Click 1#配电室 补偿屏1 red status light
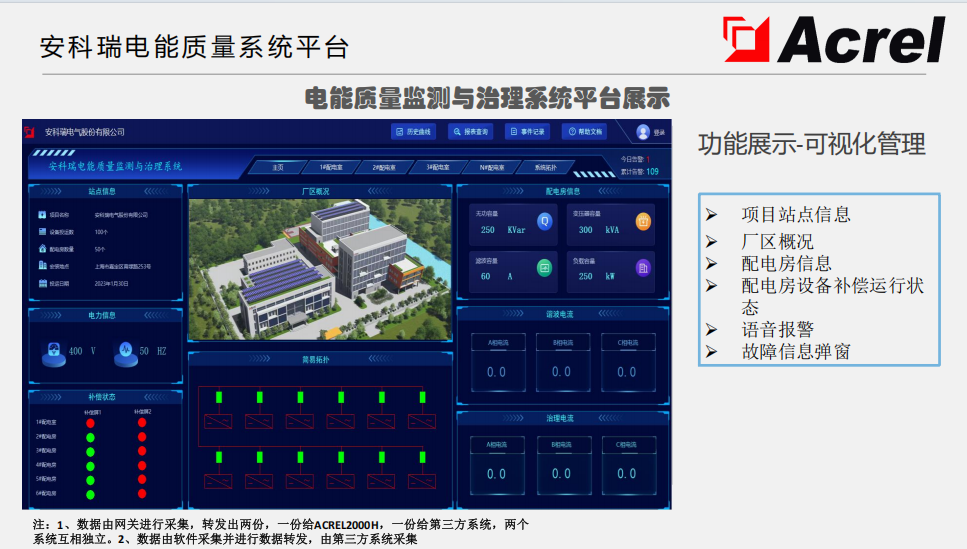Viewport: 967px width, 549px height. click(x=91, y=423)
